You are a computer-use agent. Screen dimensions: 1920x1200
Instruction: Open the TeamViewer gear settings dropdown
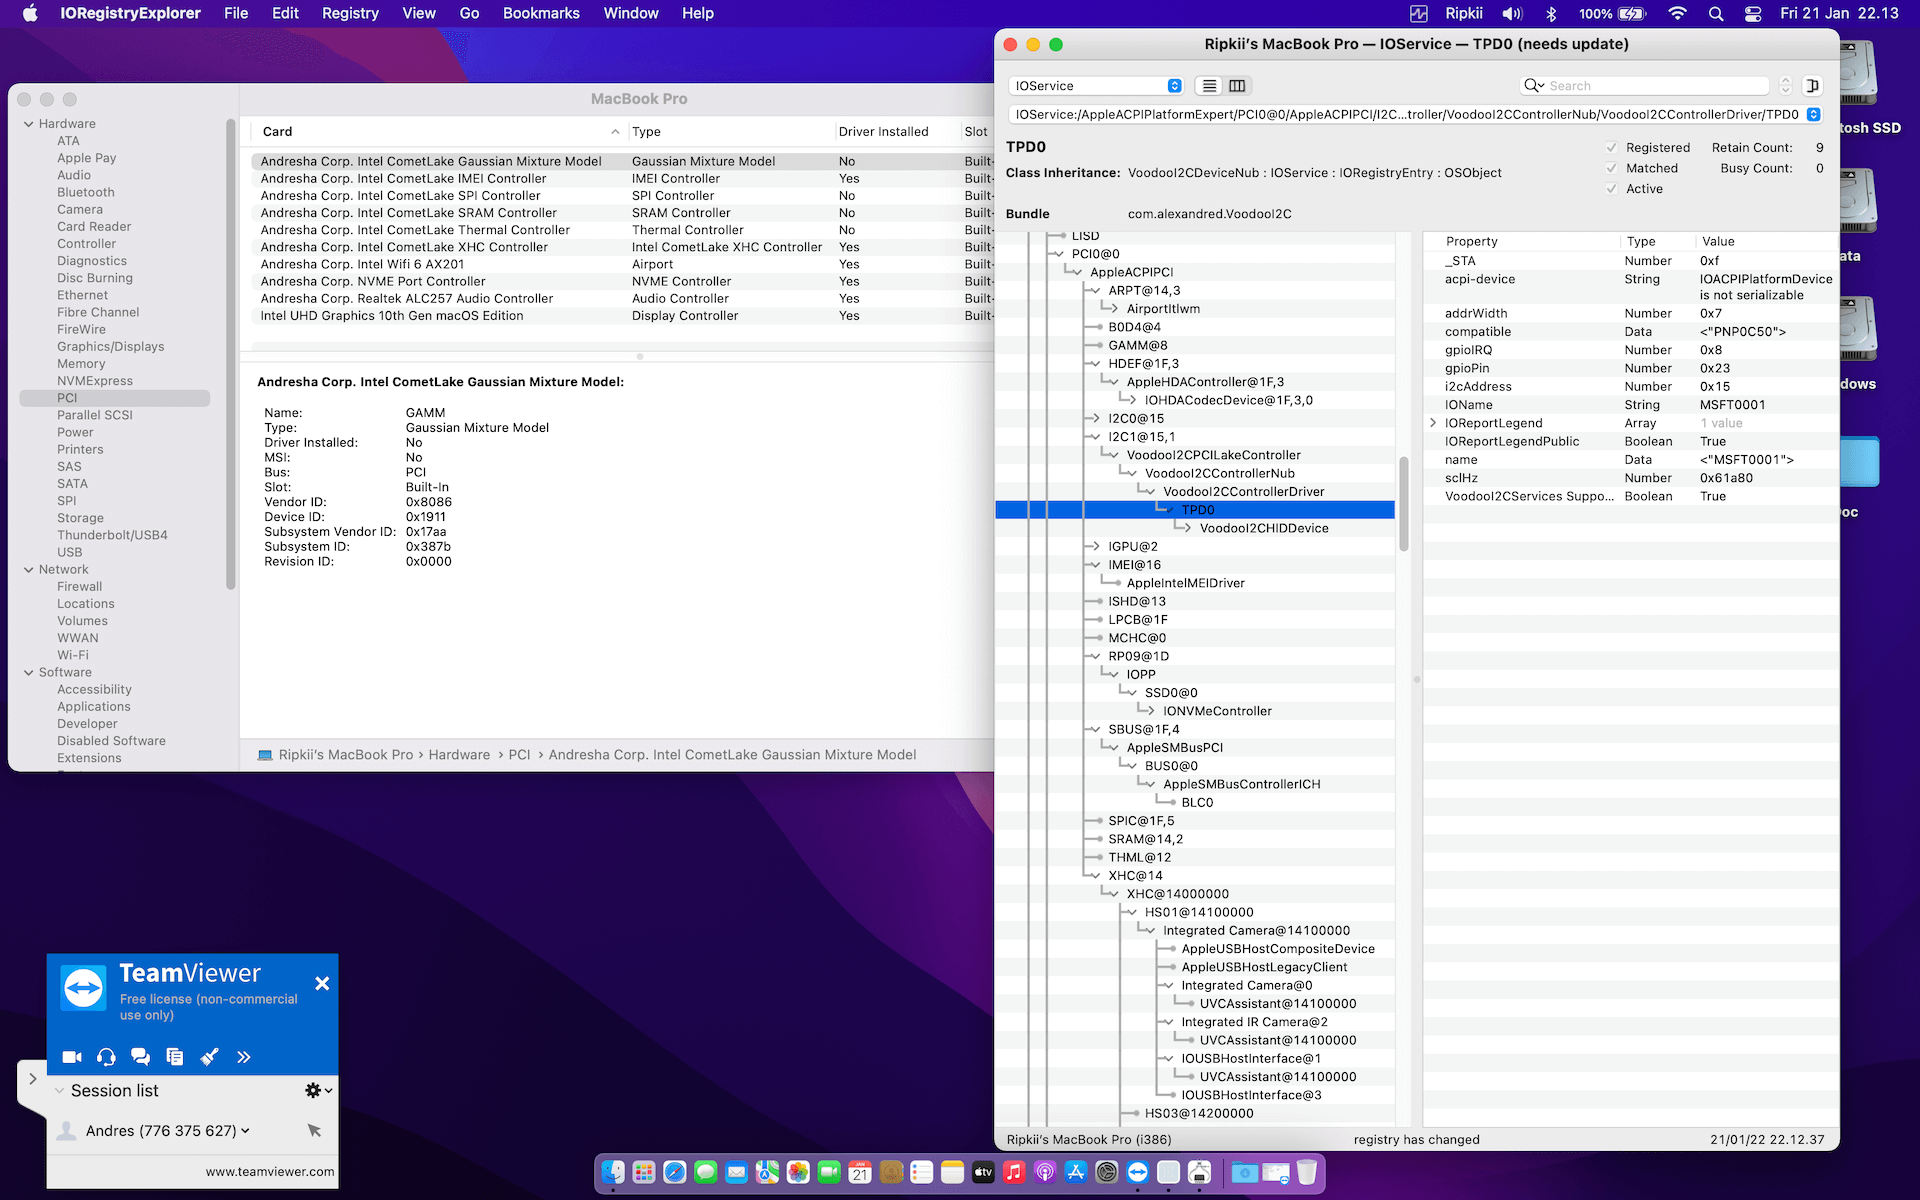[319, 1090]
